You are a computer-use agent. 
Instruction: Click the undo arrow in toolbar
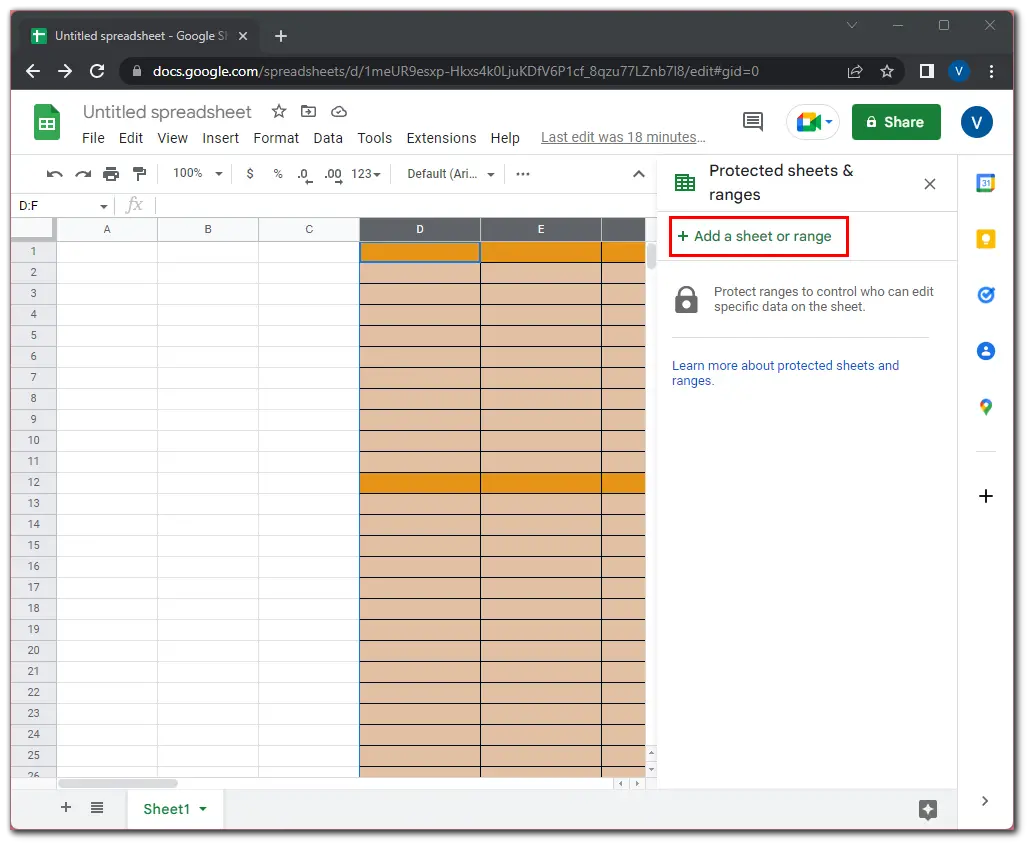pos(54,174)
